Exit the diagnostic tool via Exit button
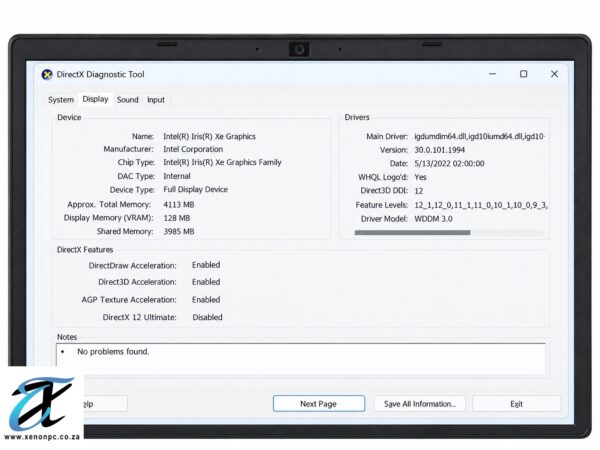600x450 pixels. click(516, 404)
